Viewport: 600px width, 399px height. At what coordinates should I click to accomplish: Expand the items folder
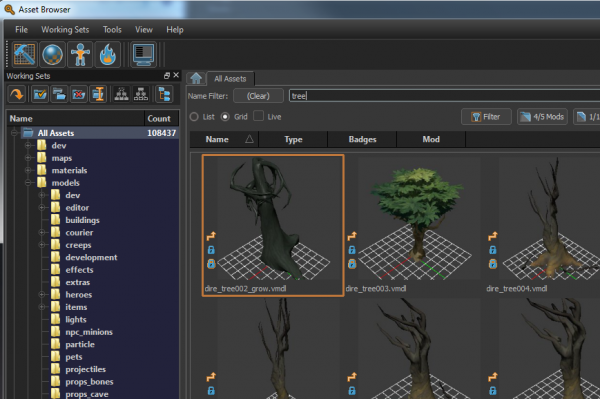42,307
